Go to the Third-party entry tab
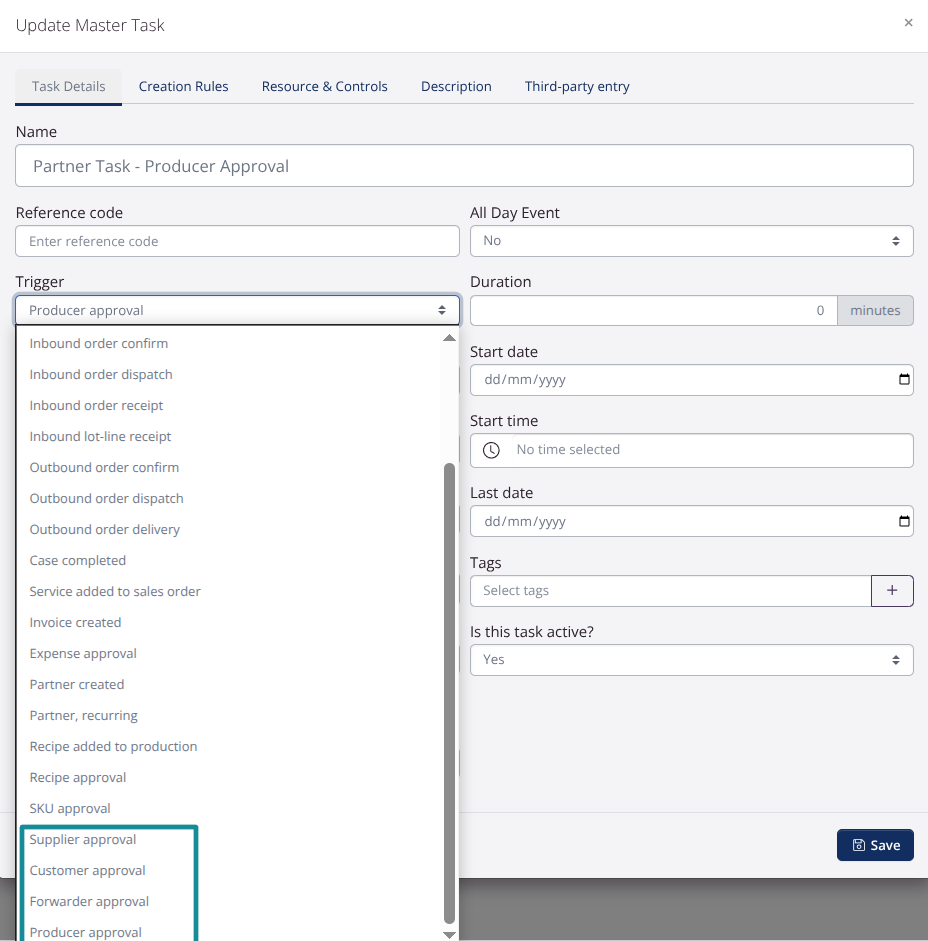Viewport: 928px width, 941px height. (x=577, y=87)
